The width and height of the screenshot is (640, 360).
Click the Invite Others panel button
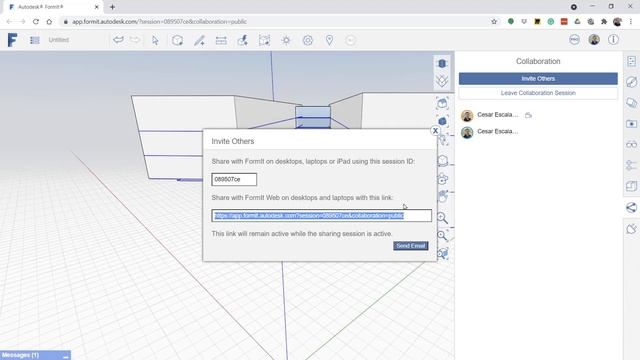tap(538, 79)
